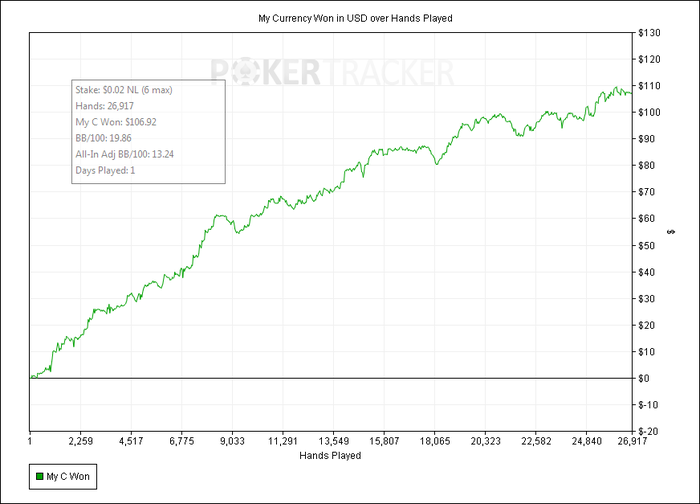Click the $10 y-axis label
This screenshot has height=504, width=700.
tap(647, 352)
